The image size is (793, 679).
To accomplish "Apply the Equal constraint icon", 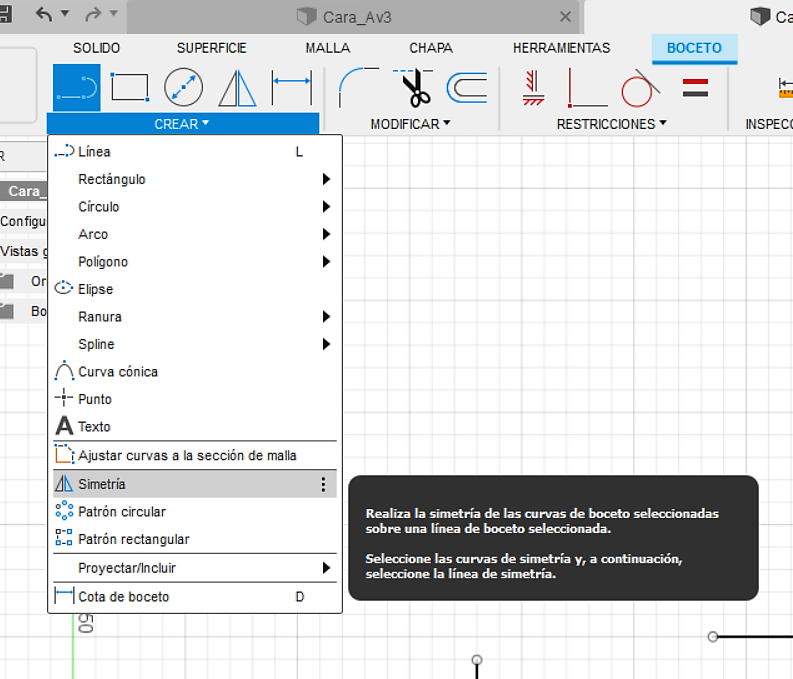I will click(695, 87).
